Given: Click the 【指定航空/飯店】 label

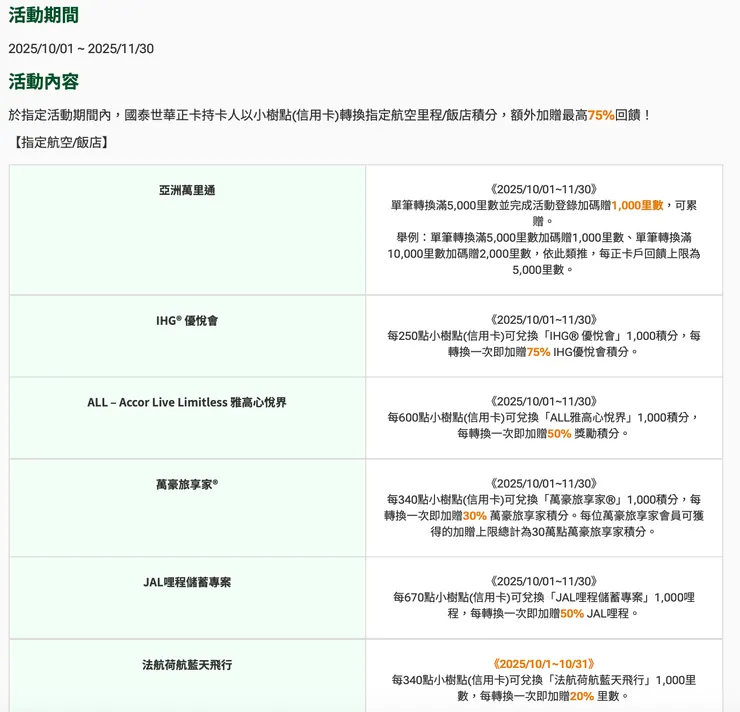Looking at the screenshot, I should tap(59, 142).
